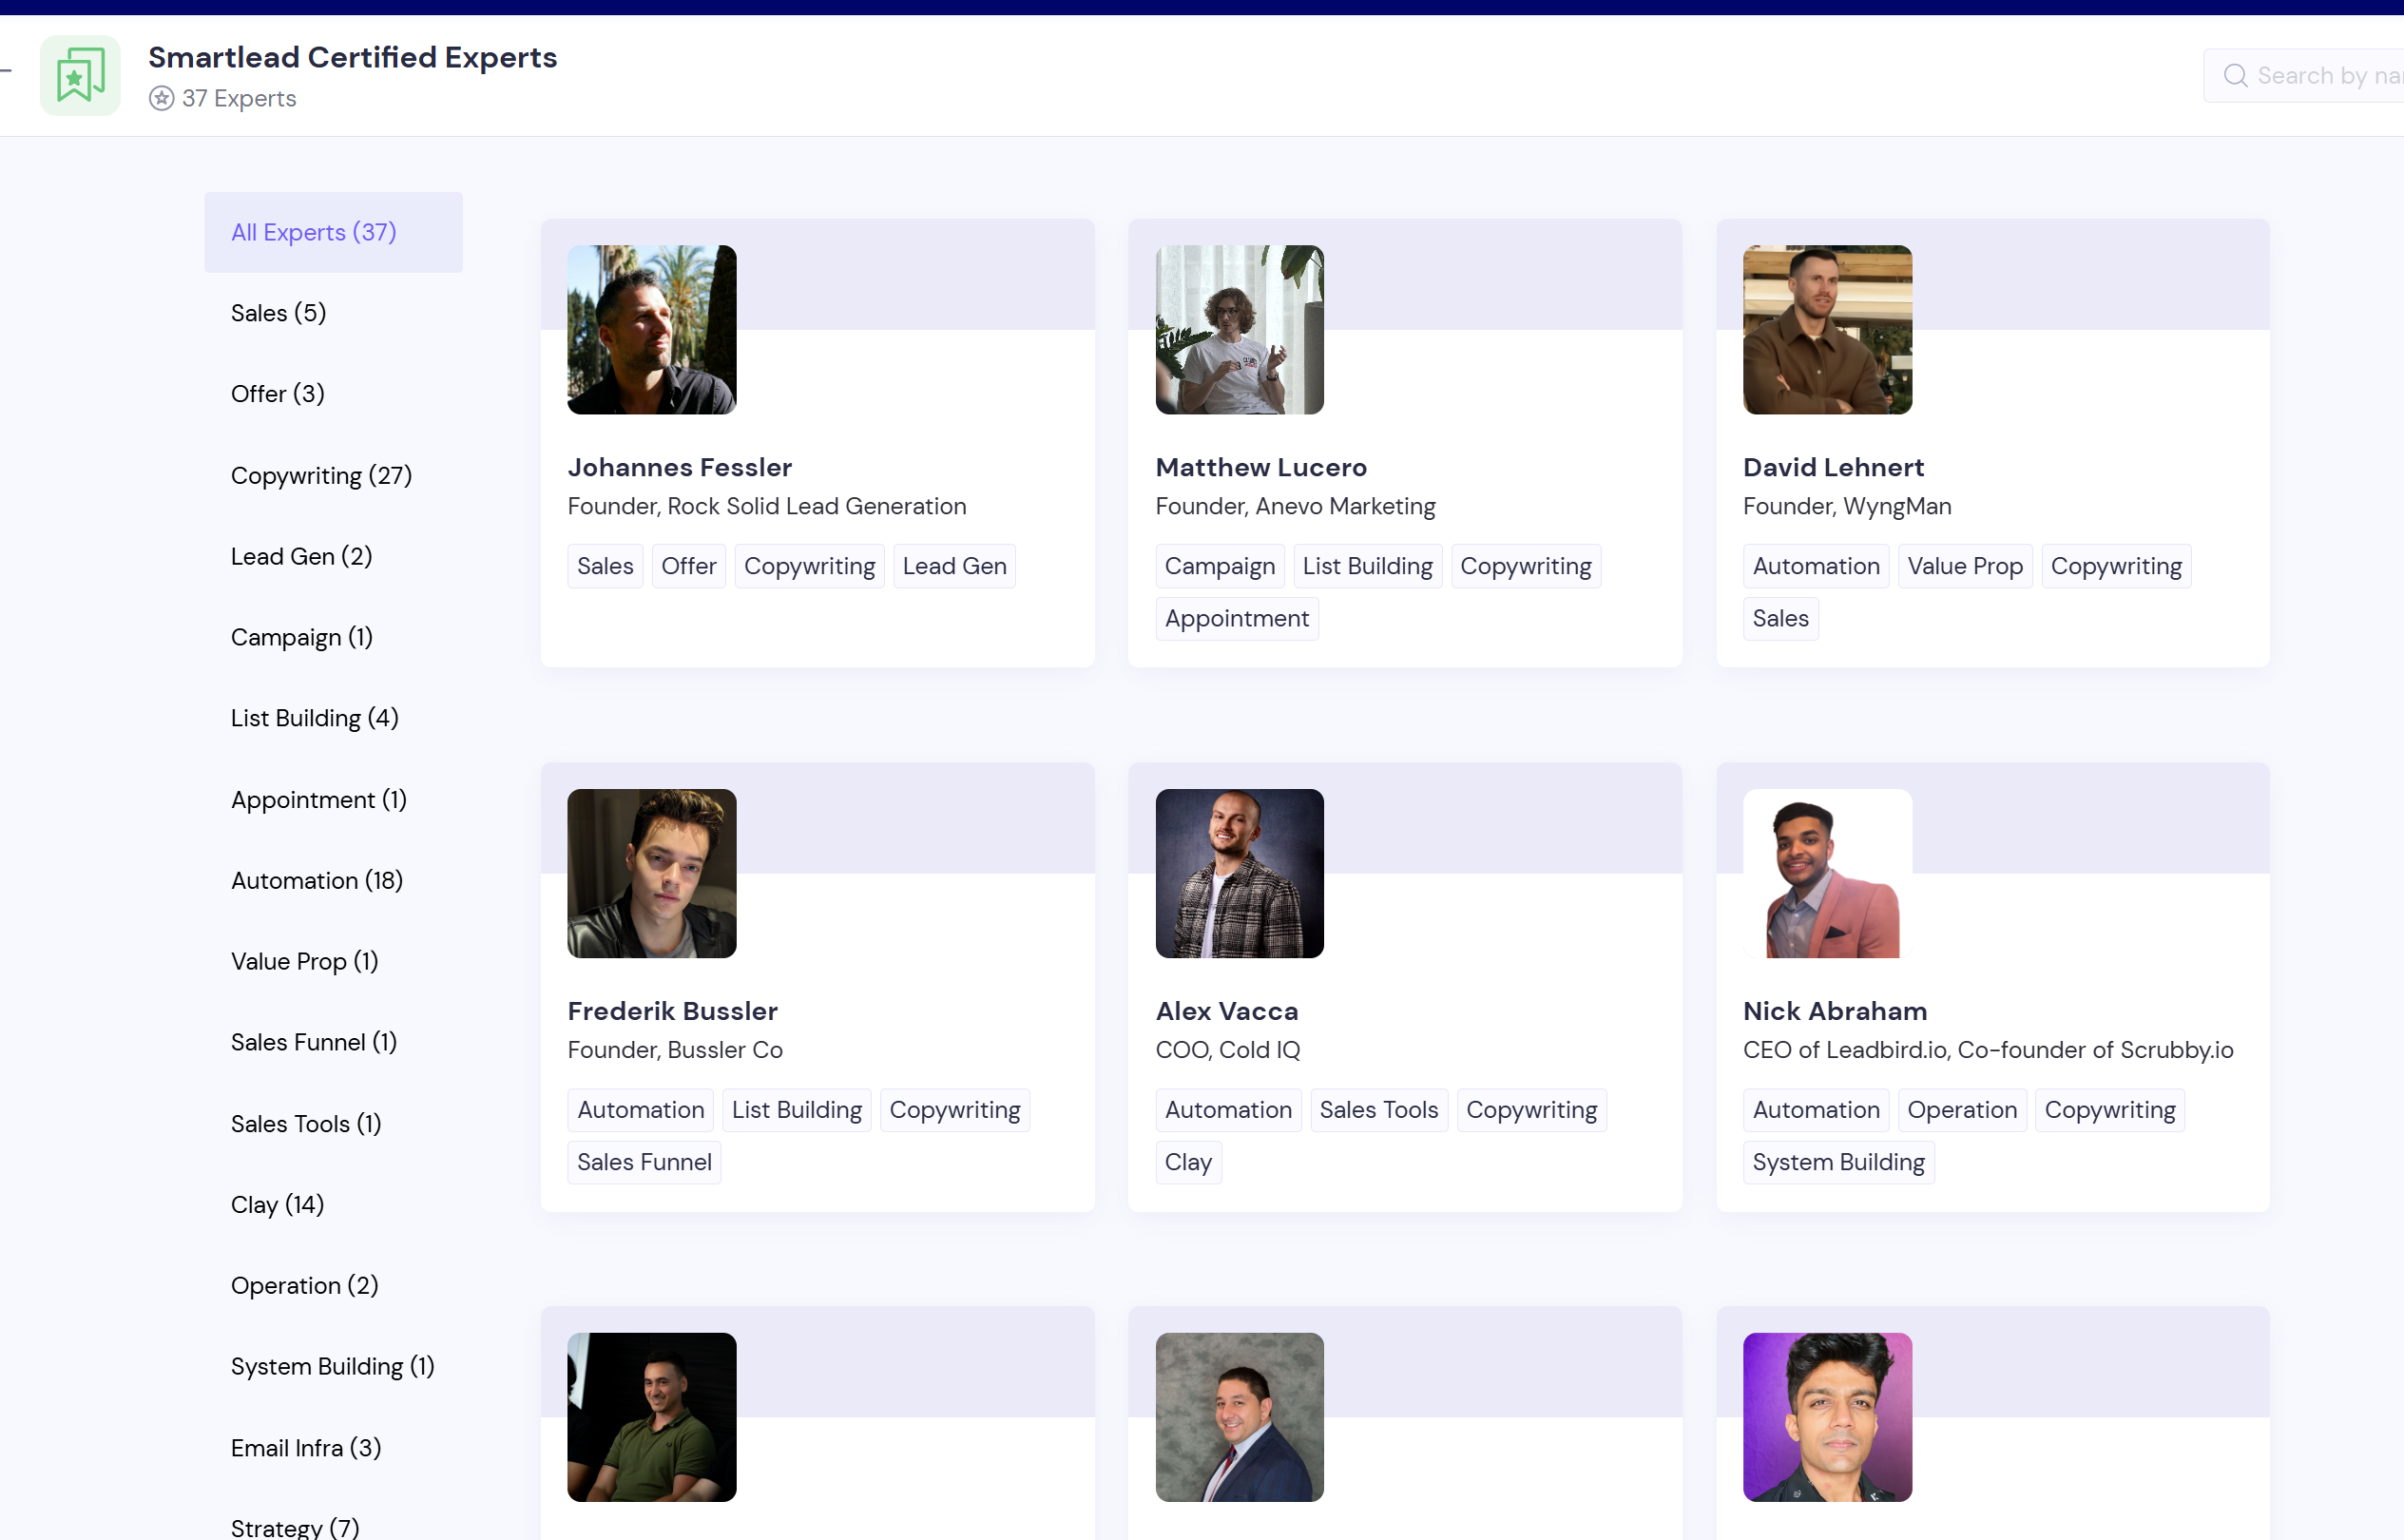Open the Frederik Bussler name link

[x=672, y=1011]
